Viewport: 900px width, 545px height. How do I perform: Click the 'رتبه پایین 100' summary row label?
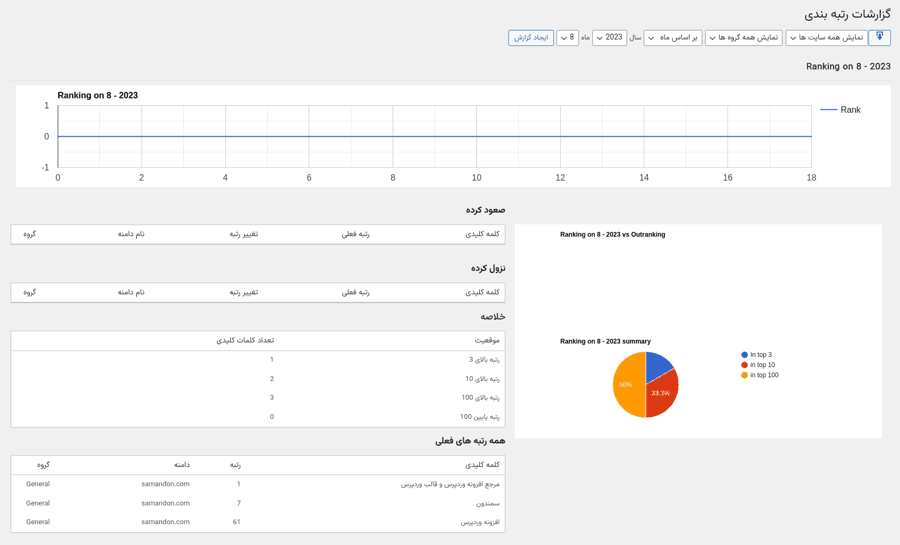point(479,417)
